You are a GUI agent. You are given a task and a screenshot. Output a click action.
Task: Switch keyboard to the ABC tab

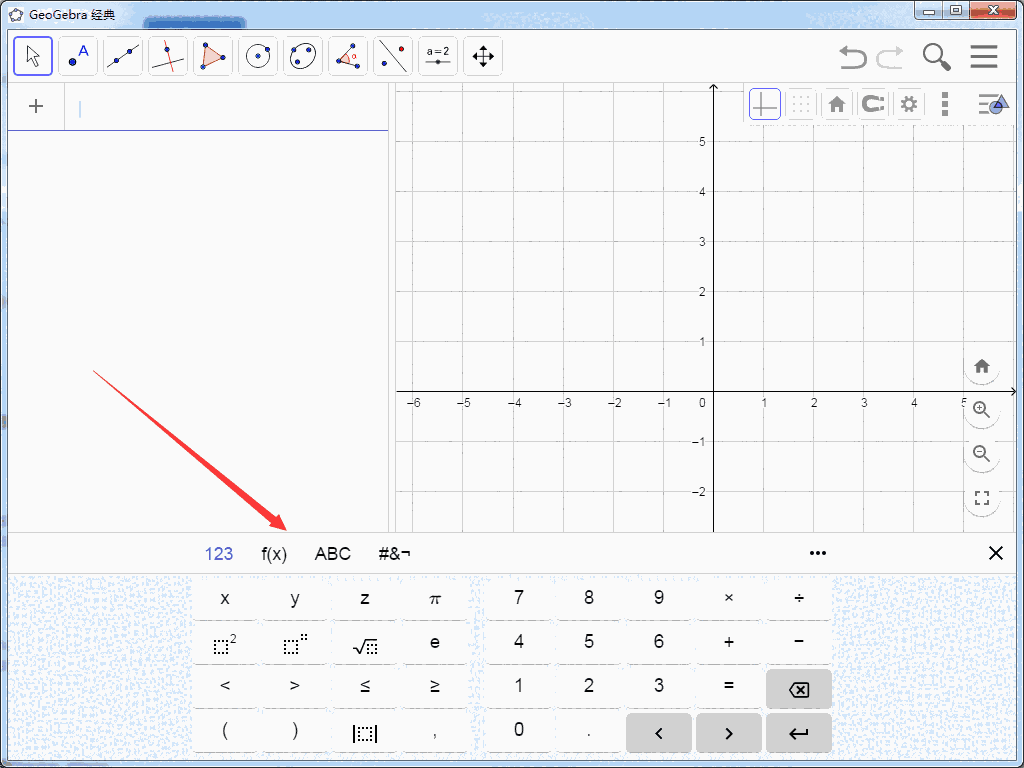333,554
